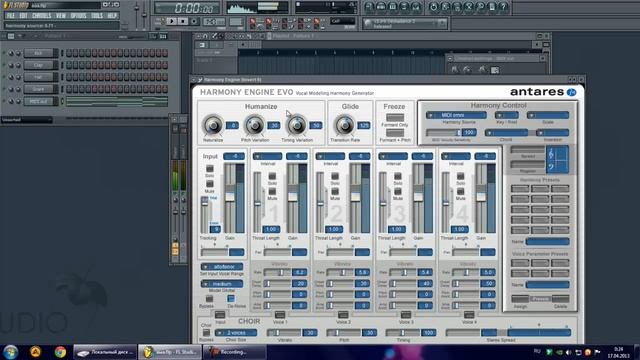Open the Voice 4 Interval dropdown
Viewport: 640px width, 360px height.
coord(456,156)
